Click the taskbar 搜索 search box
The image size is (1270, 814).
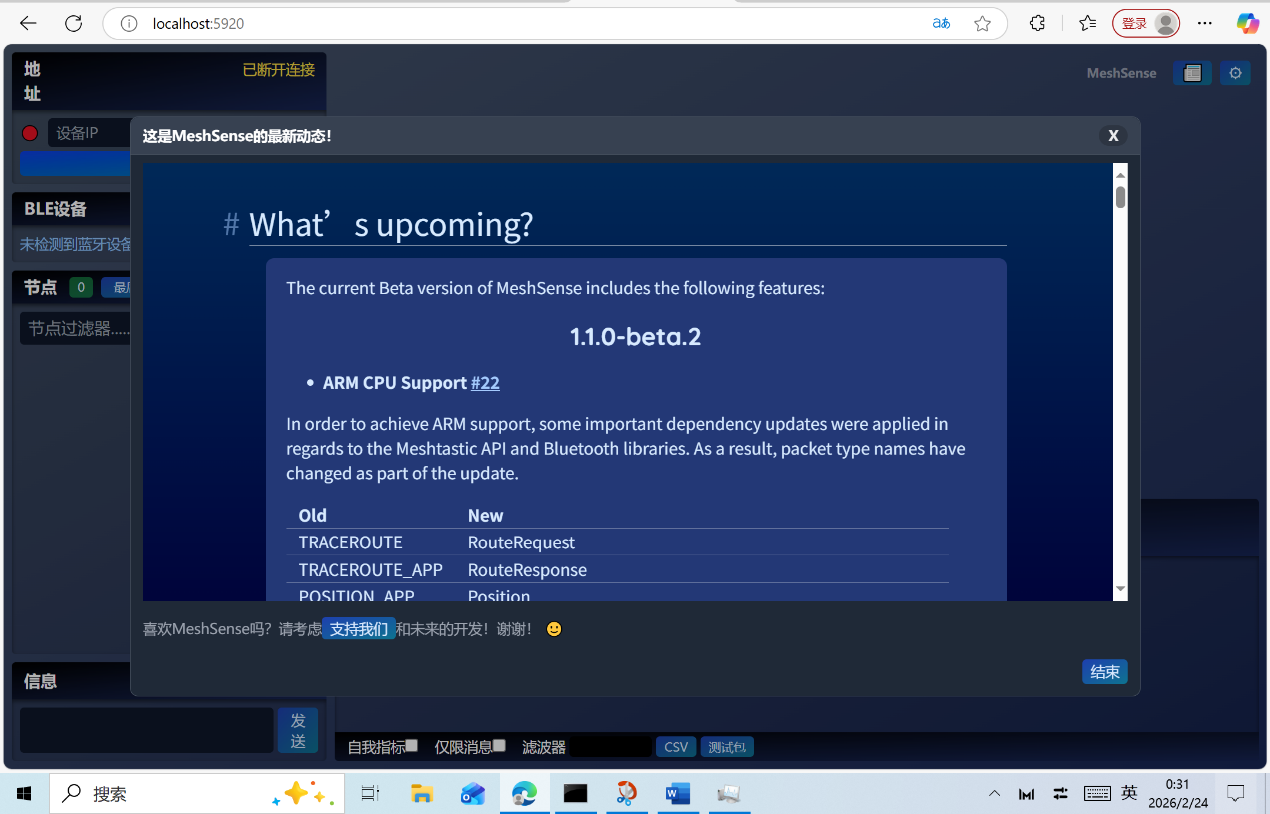pos(197,794)
